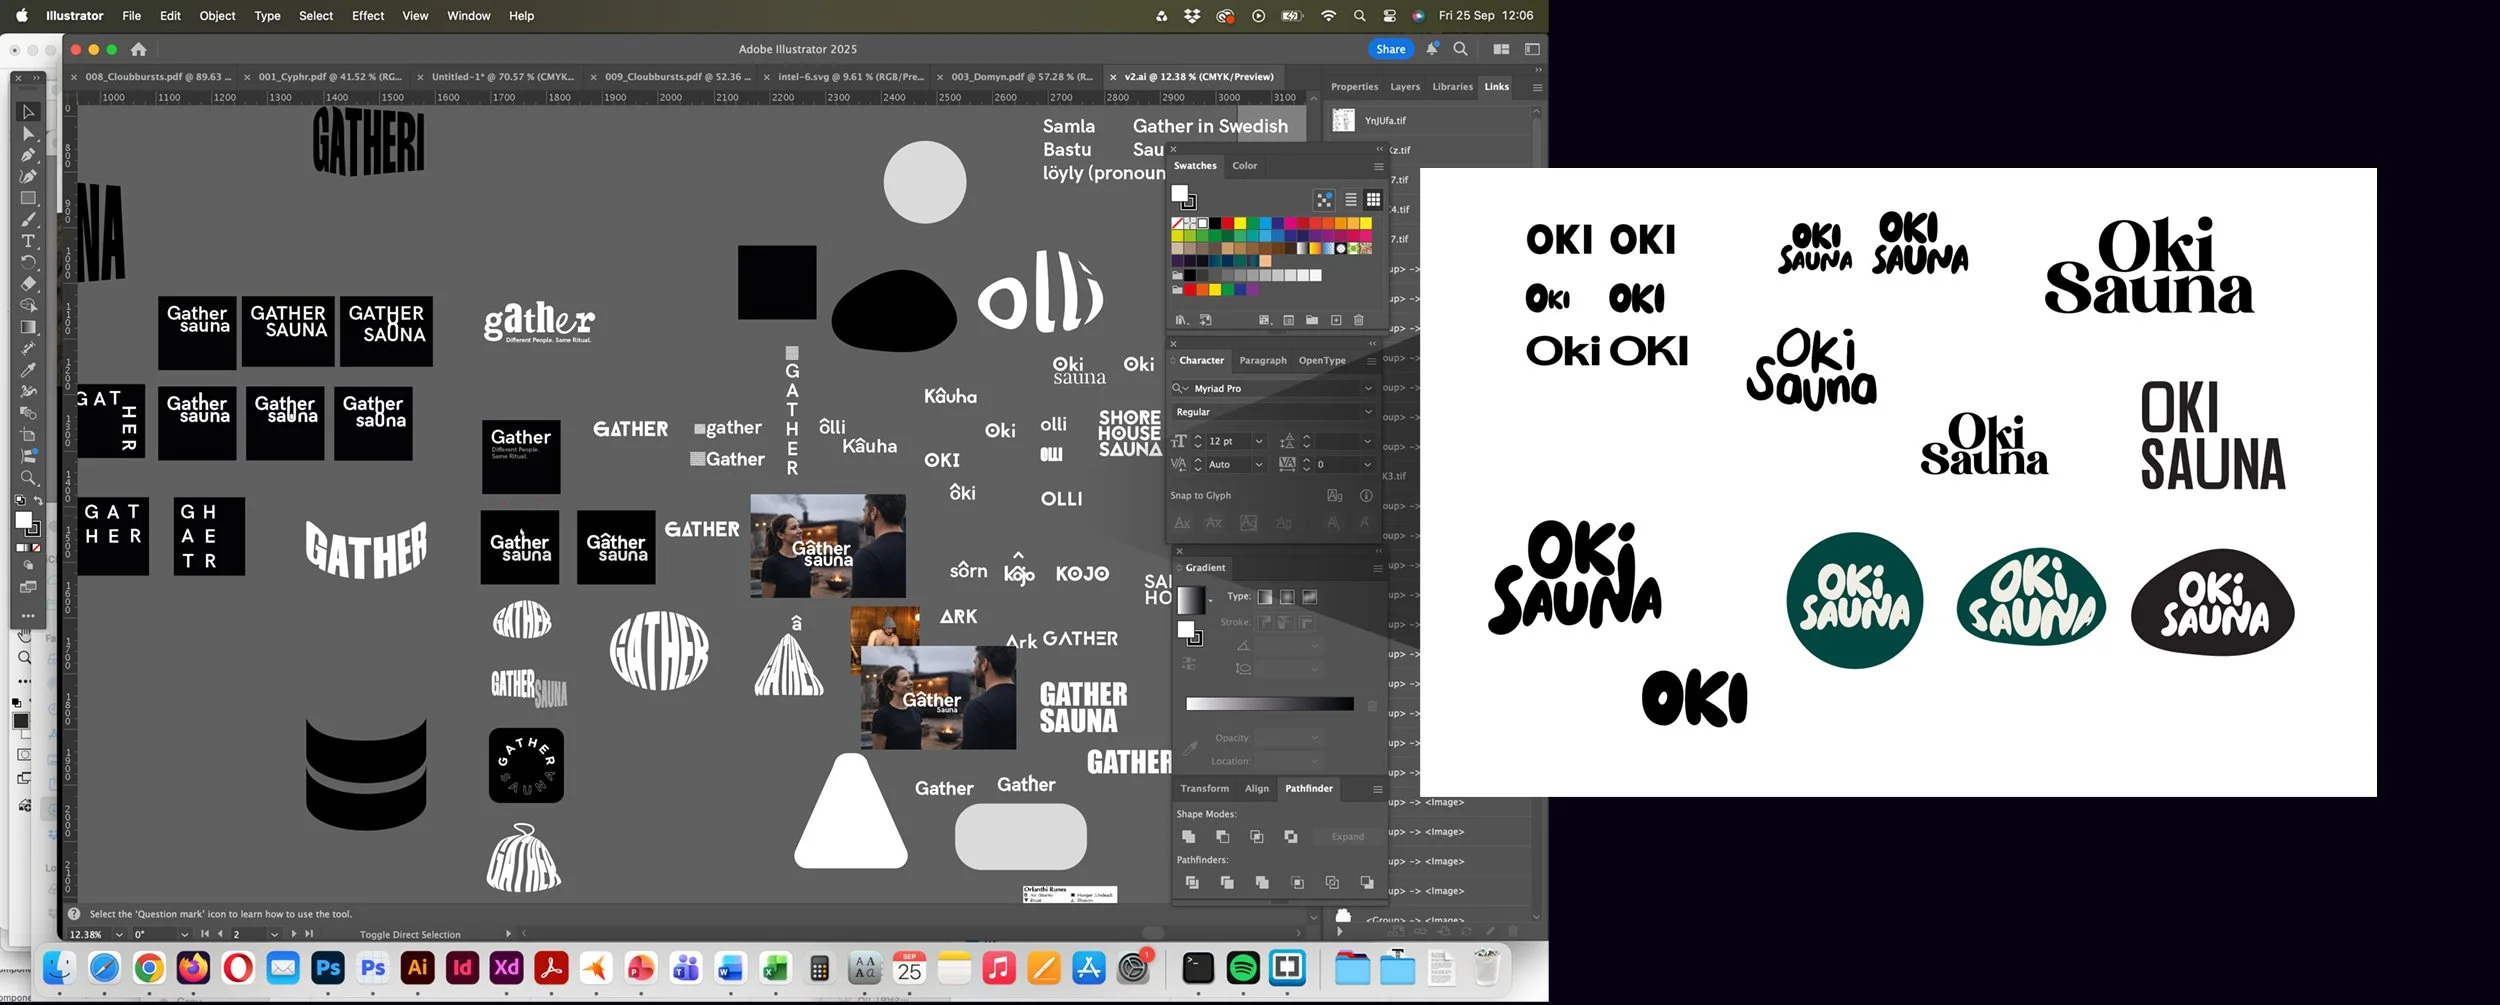Viewport: 2500px width, 1005px height.
Task: Select the Direct Selection tool
Action: click(28, 134)
